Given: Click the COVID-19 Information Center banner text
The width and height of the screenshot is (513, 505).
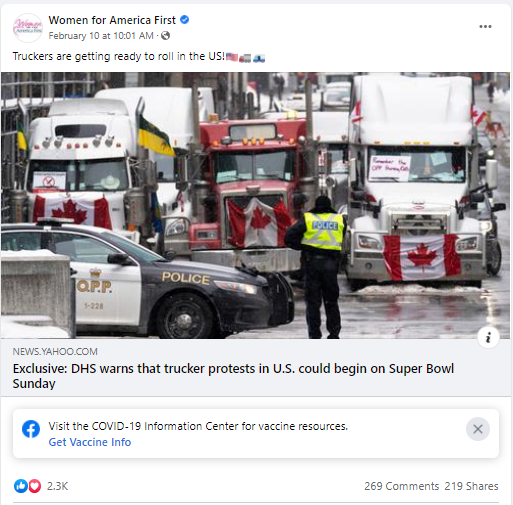Looking at the screenshot, I should coord(198,426).
